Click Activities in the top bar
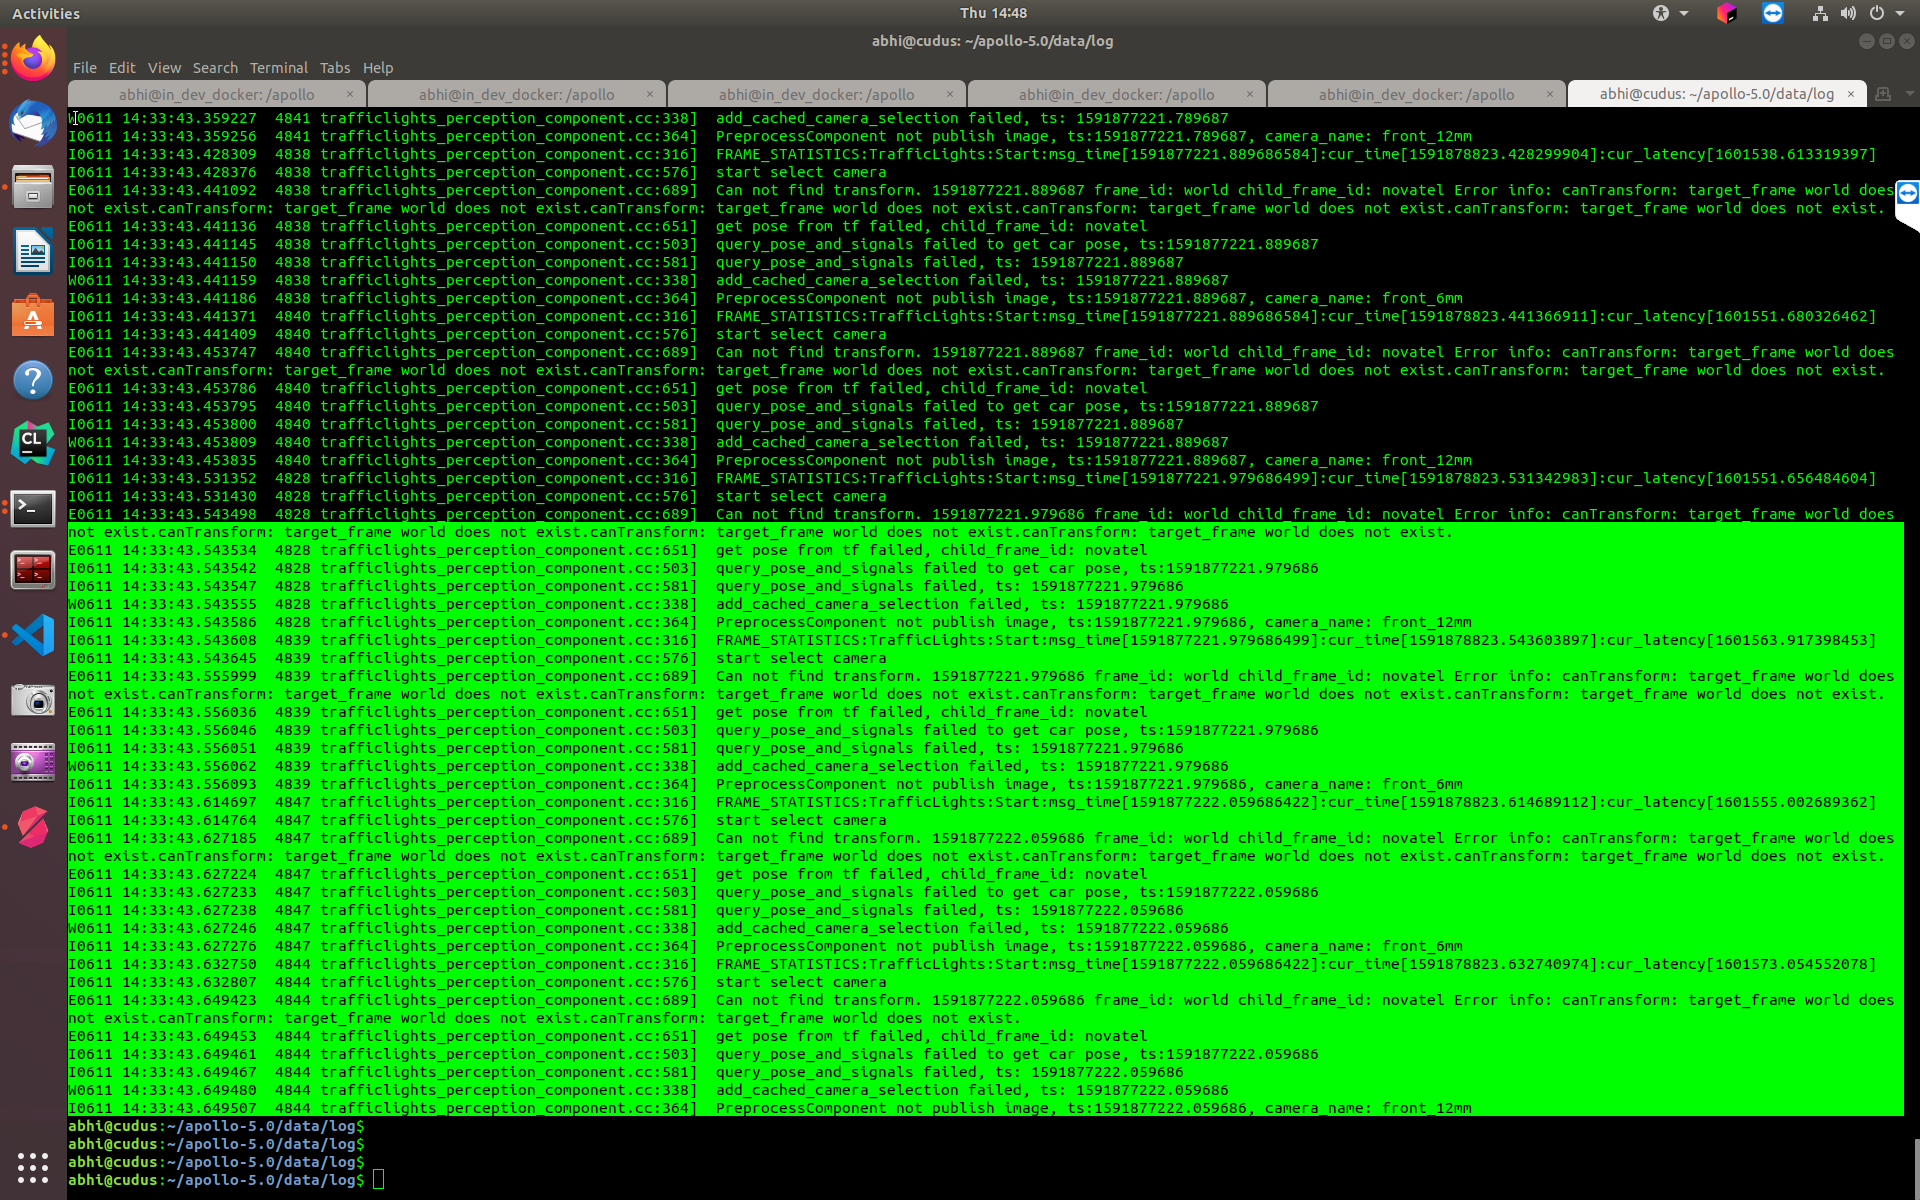Image resolution: width=1920 pixels, height=1200 pixels. point(46,13)
